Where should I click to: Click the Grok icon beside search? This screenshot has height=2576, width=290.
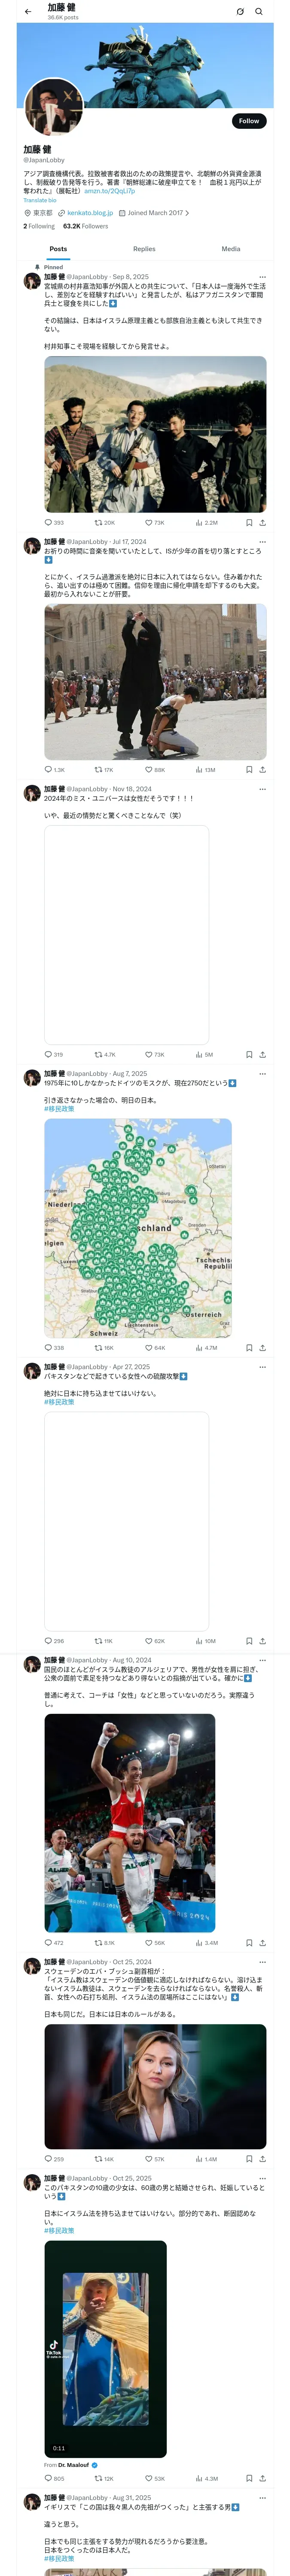pos(240,12)
